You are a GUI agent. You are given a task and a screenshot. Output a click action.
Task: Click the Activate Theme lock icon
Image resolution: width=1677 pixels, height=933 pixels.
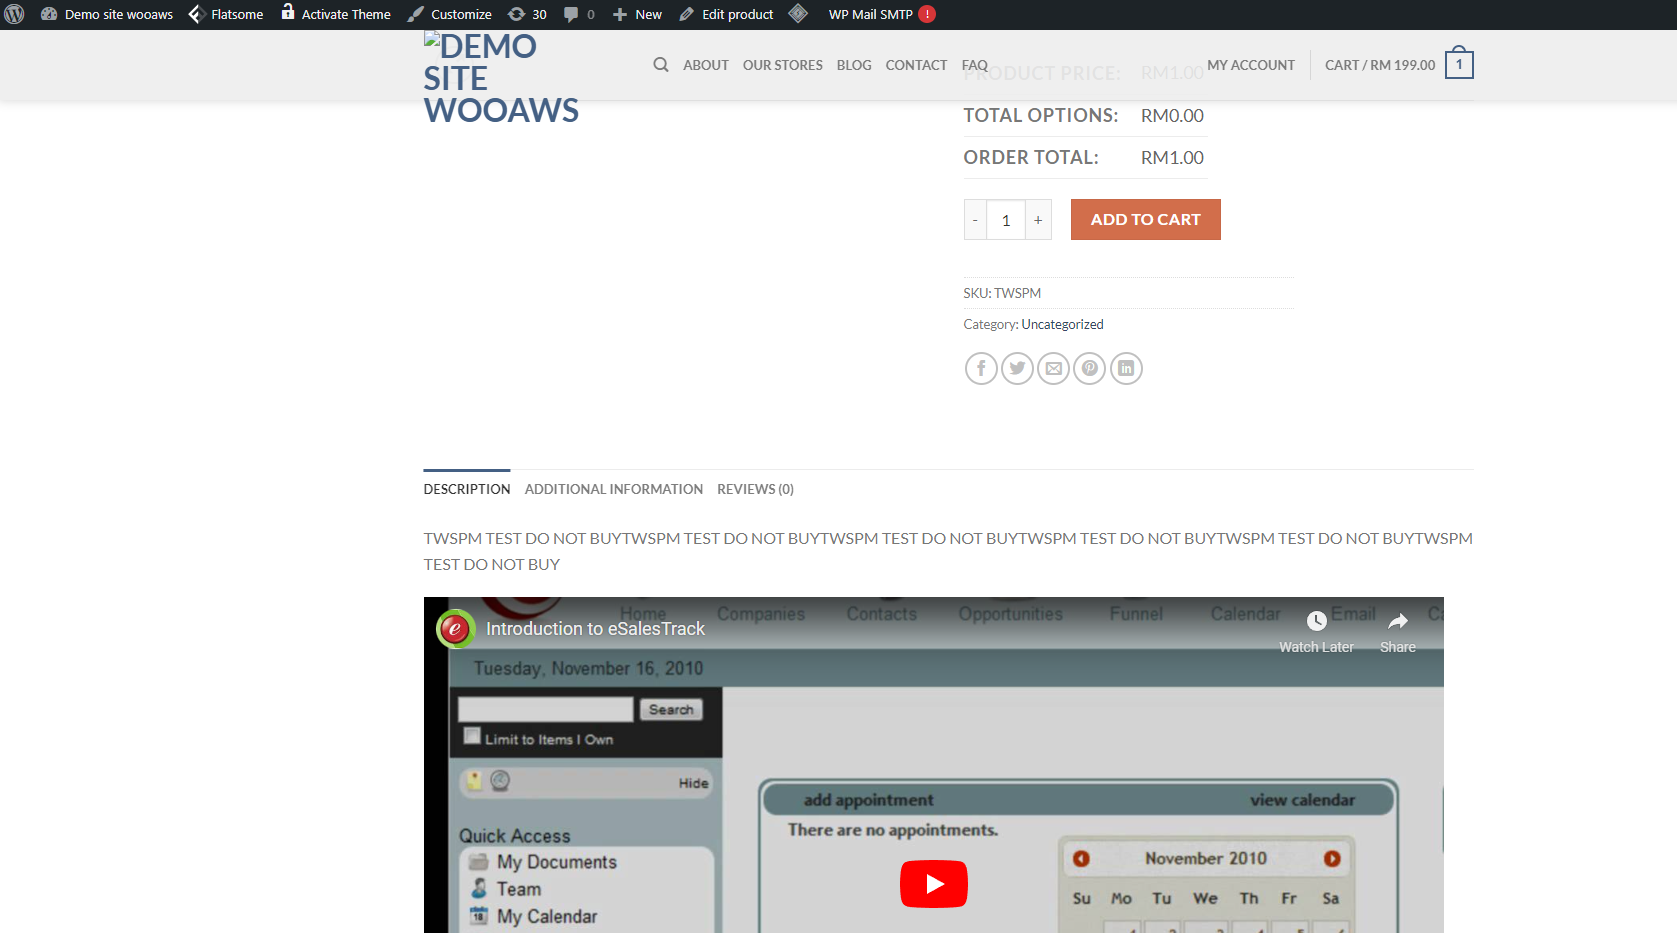click(288, 12)
